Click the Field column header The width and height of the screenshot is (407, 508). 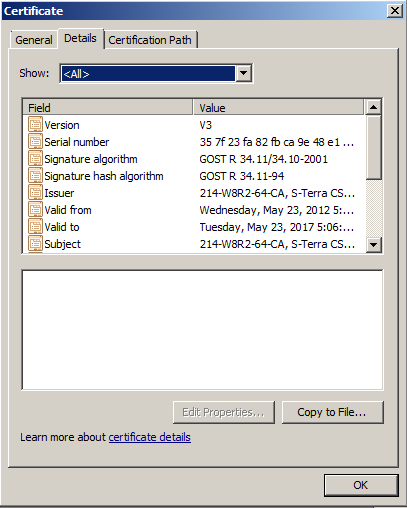click(x=108, y=107)
